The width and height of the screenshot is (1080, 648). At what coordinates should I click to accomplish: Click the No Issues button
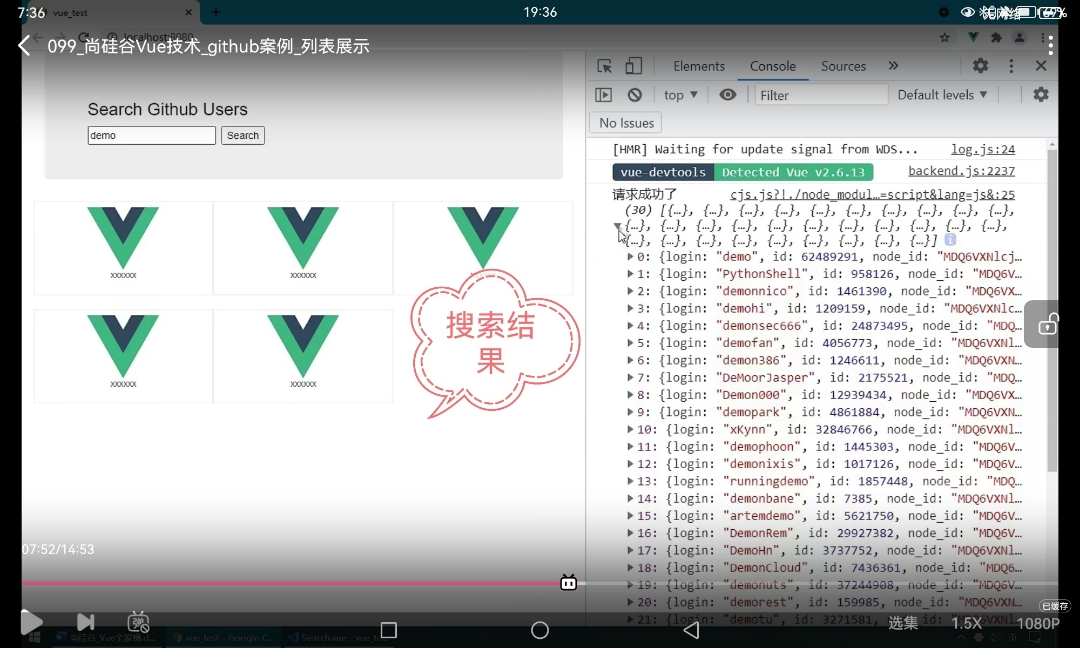coord(626,123)
